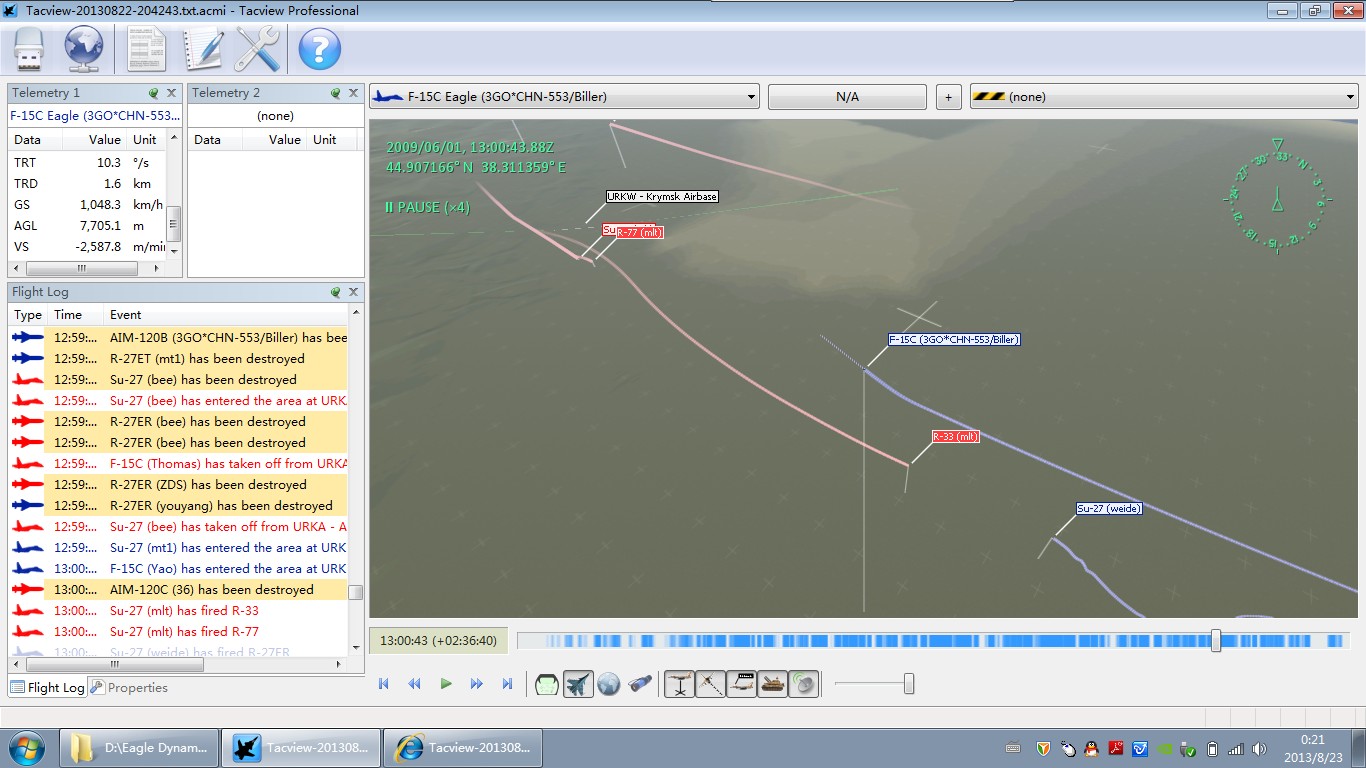Switch to the Properties tab
Screen dimensions: 1366x768
129,687
